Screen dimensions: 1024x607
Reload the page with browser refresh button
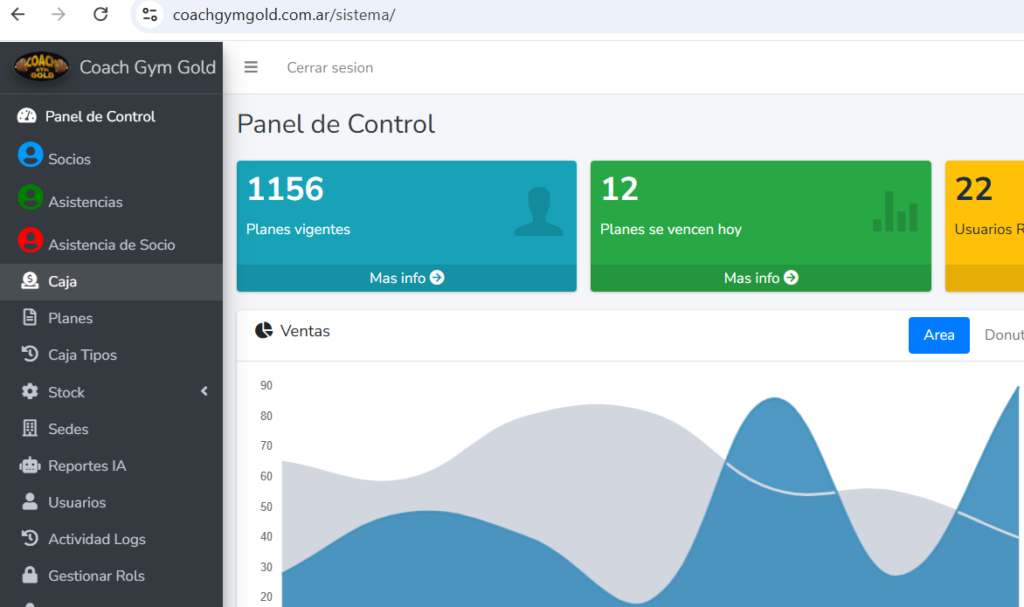coord(100,14)
